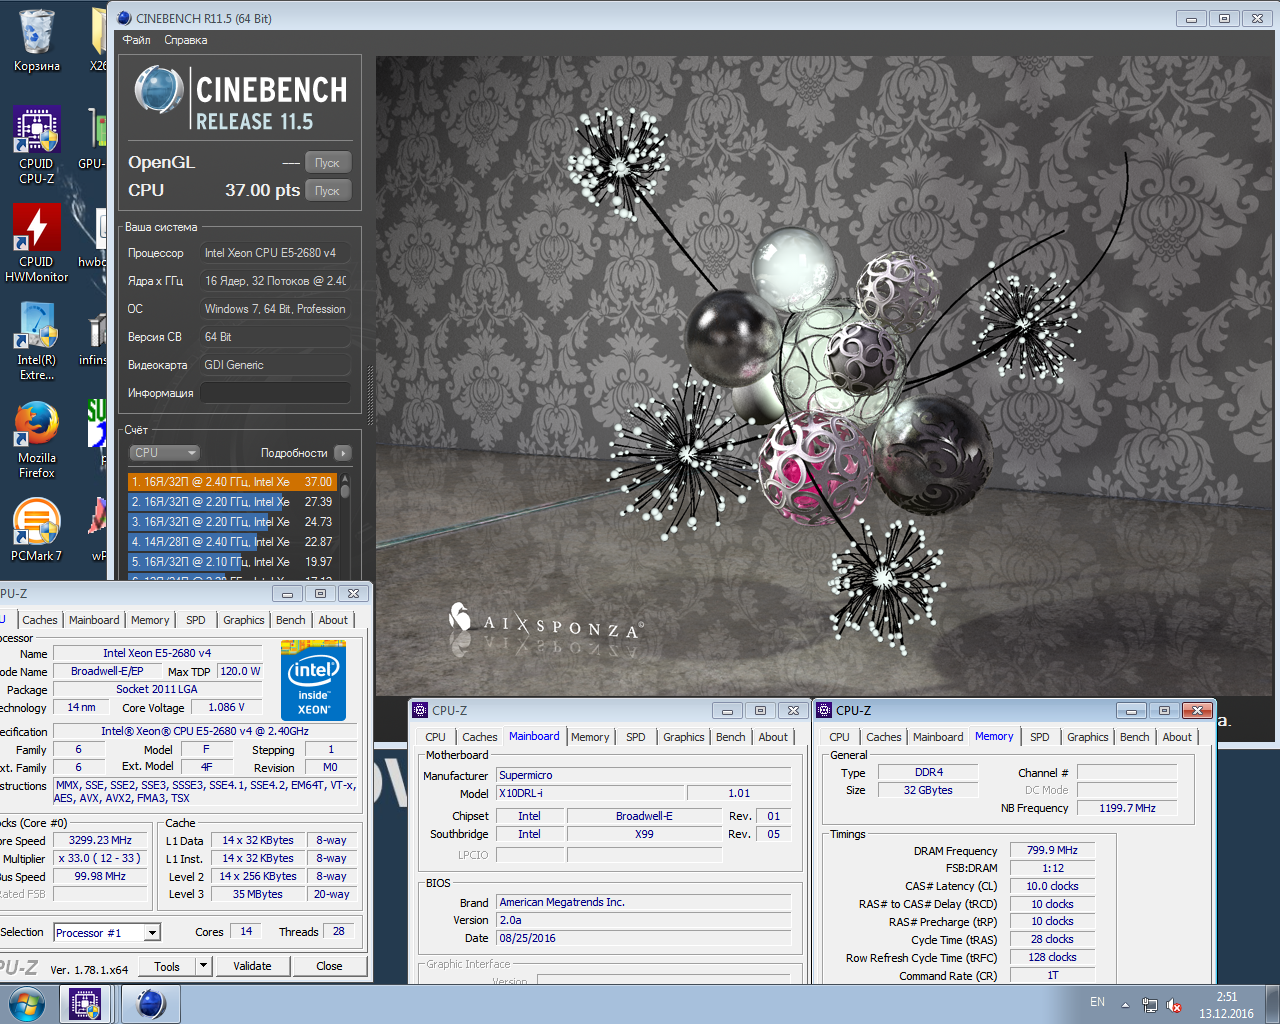1280x1024 pixels.
Task: Click the X10DRL-i model field
Action: click(590, 793)
